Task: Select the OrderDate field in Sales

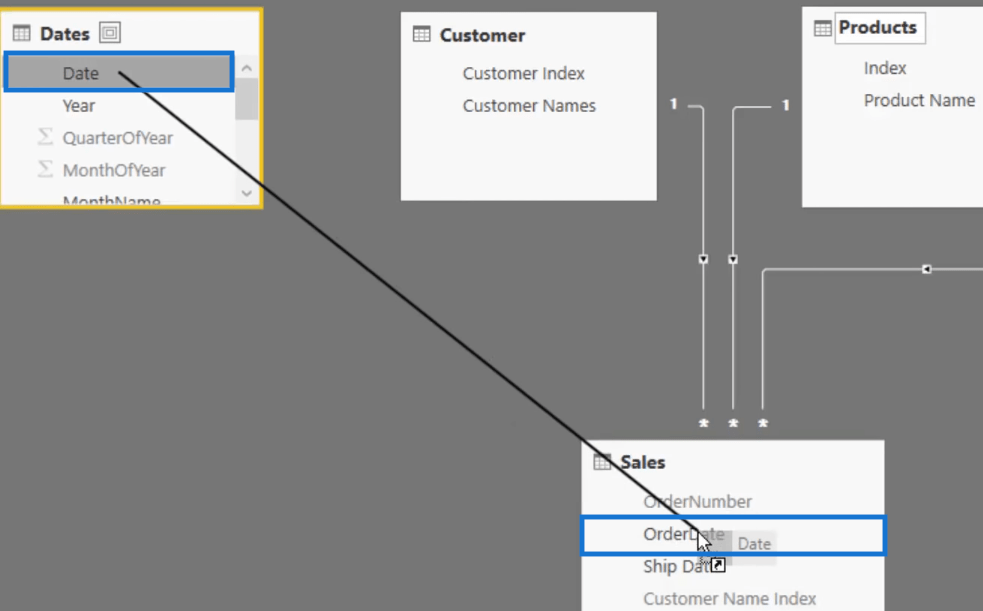Action: point(733,535)
